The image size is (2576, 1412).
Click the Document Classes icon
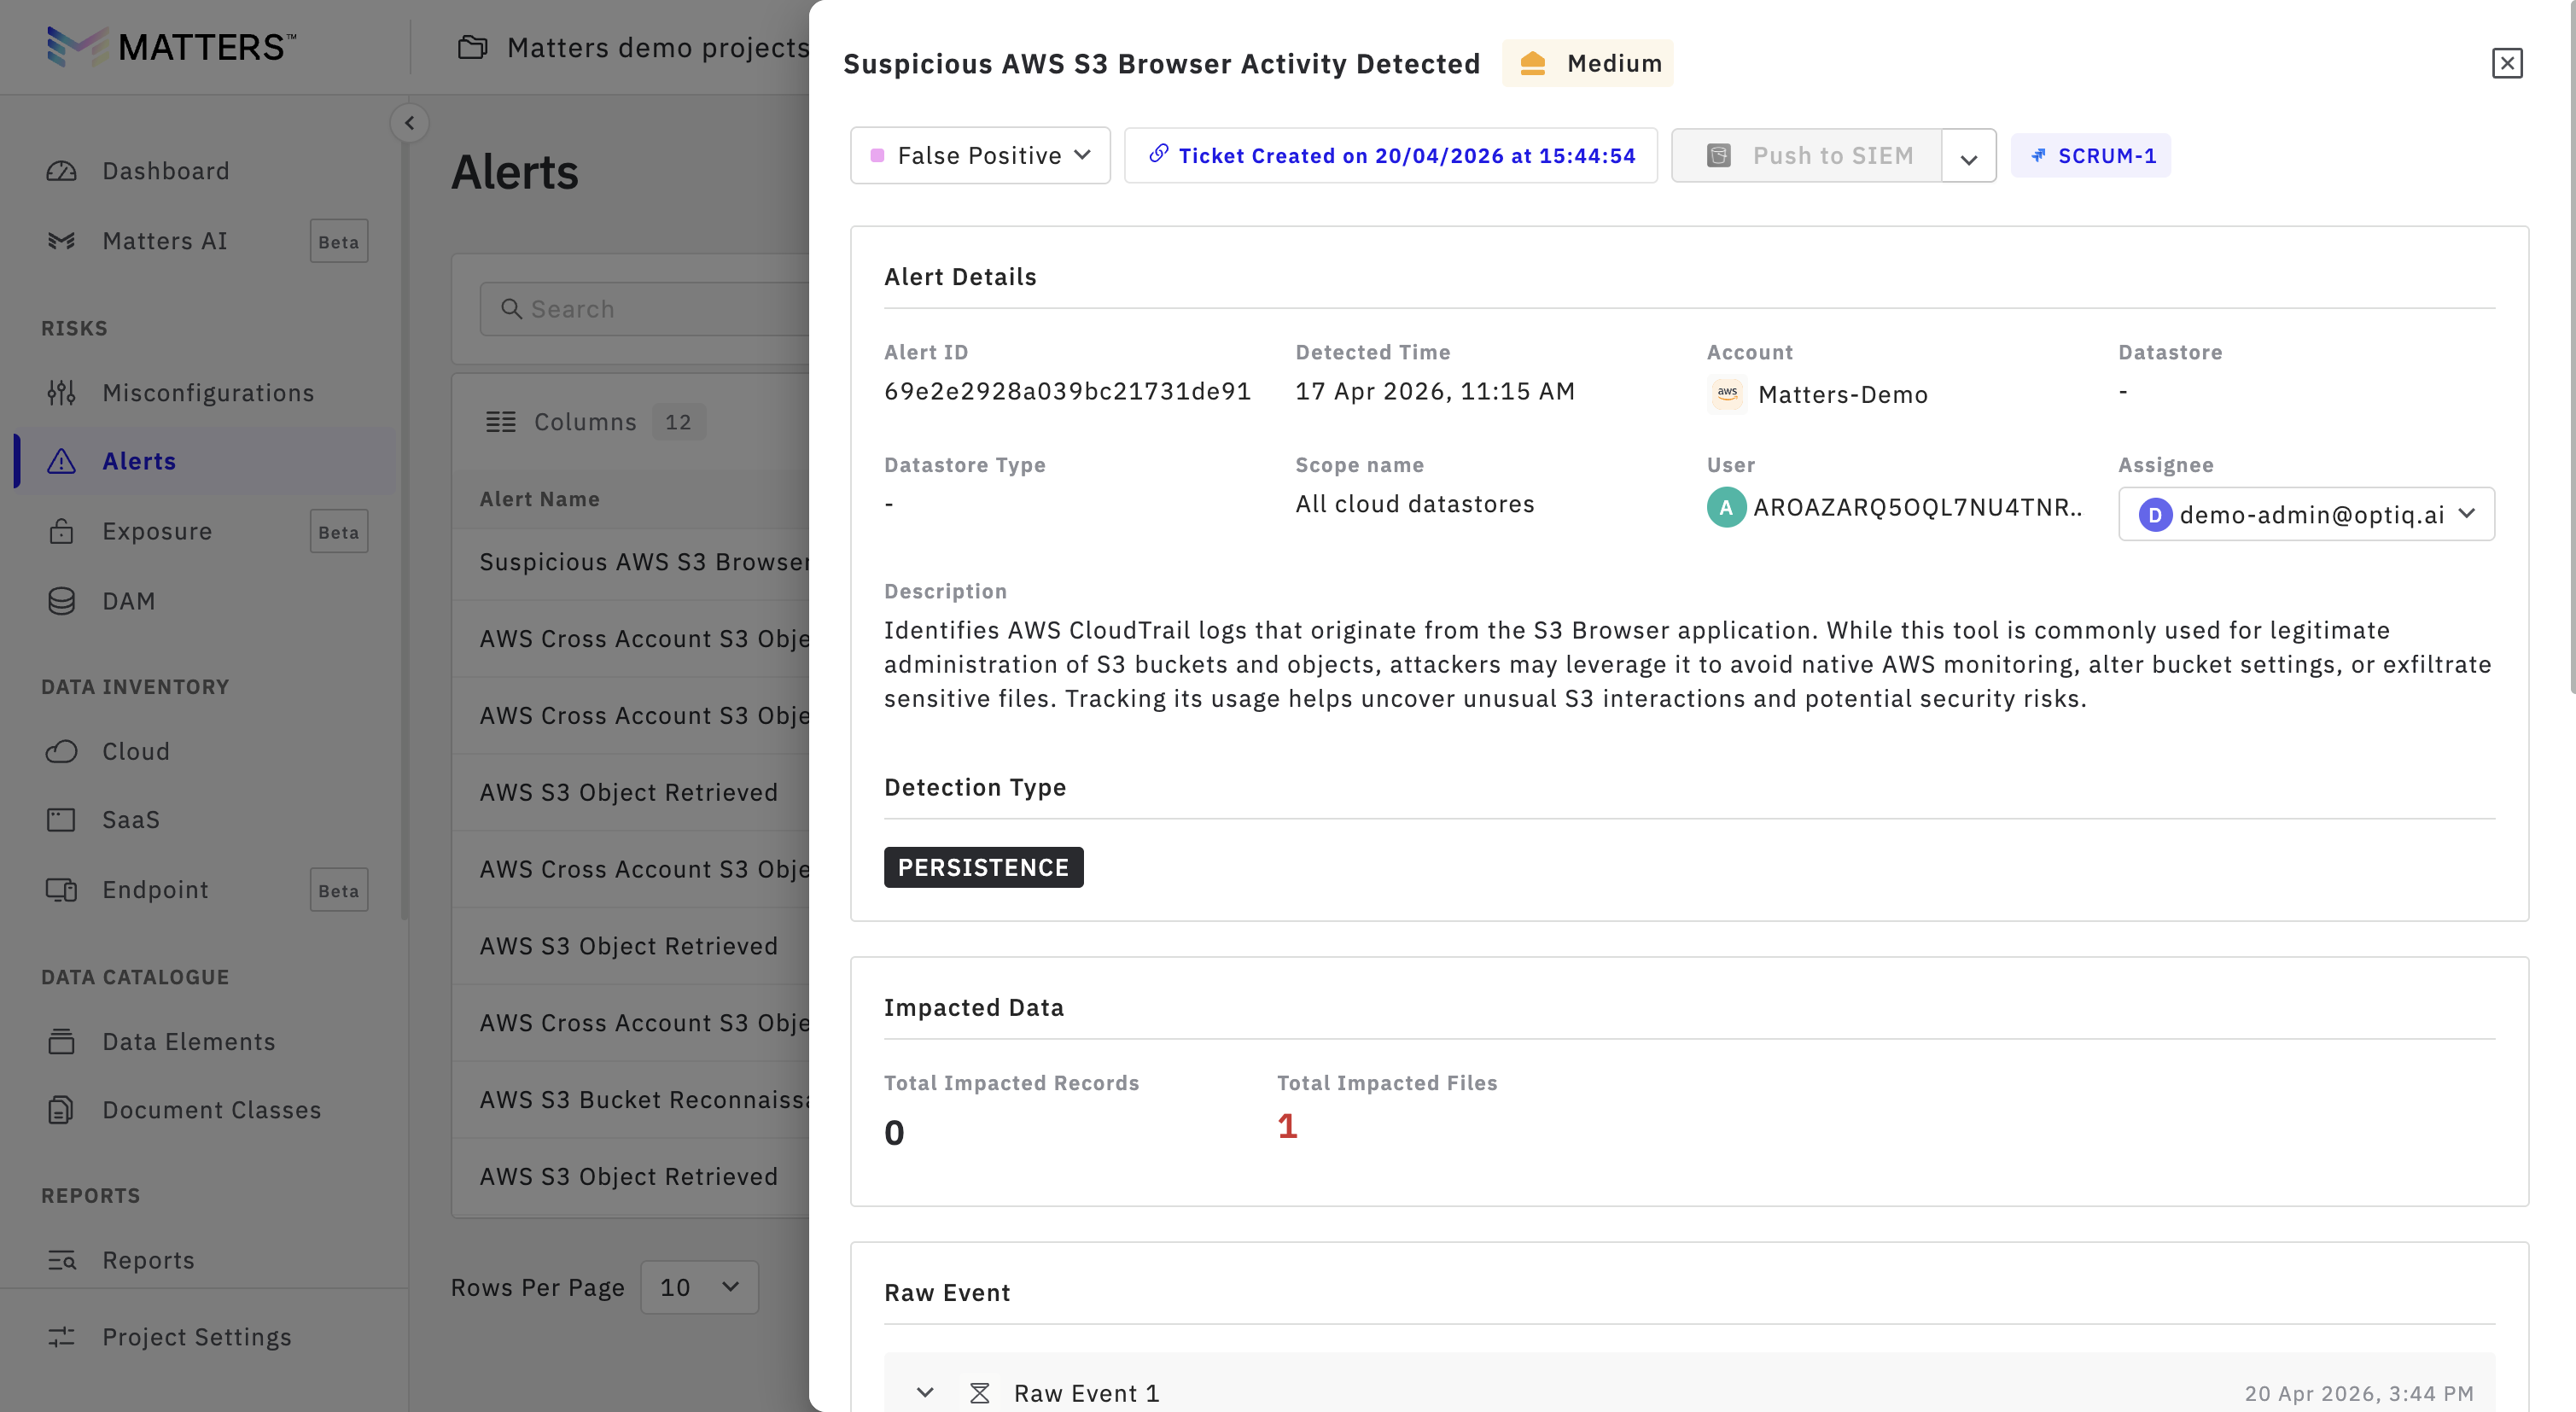(x=61, y=1110)
